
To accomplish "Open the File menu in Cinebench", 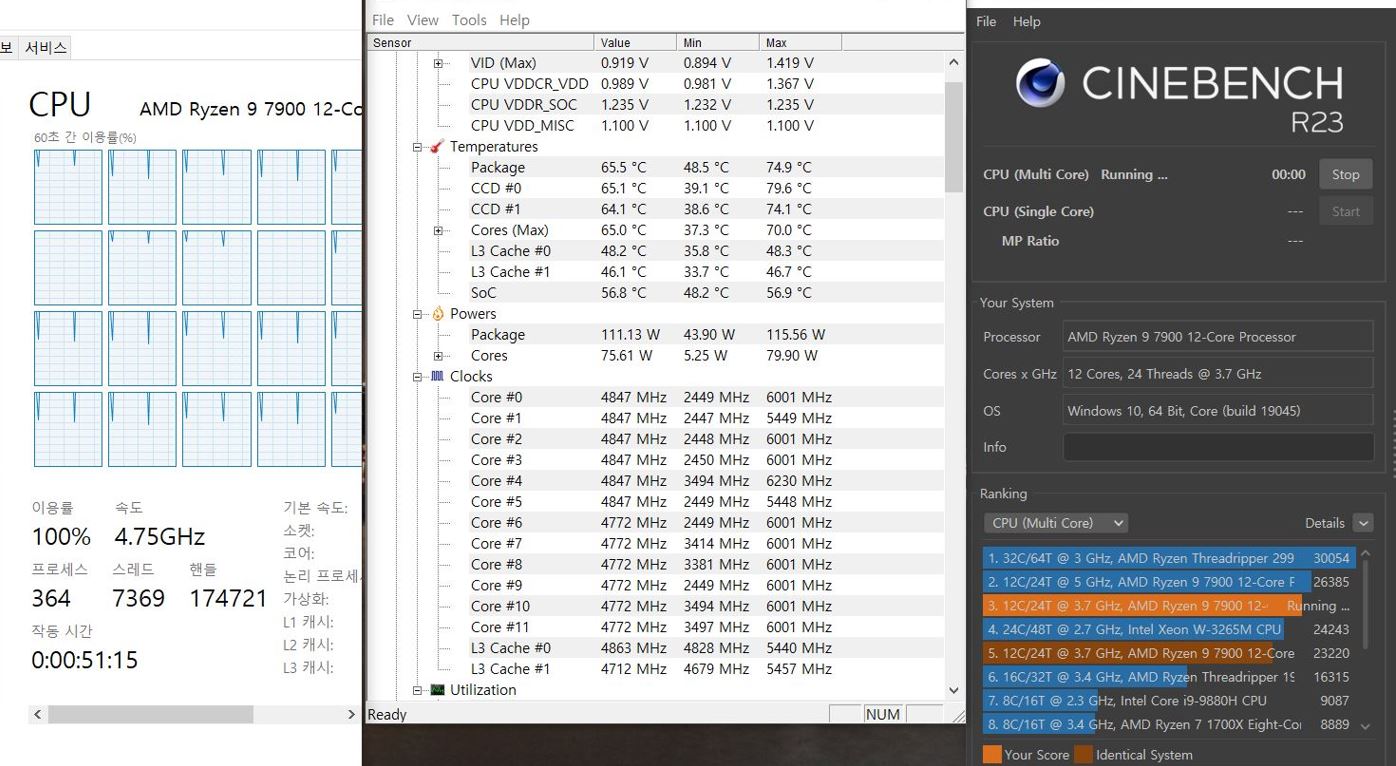I will pos(986,21).
